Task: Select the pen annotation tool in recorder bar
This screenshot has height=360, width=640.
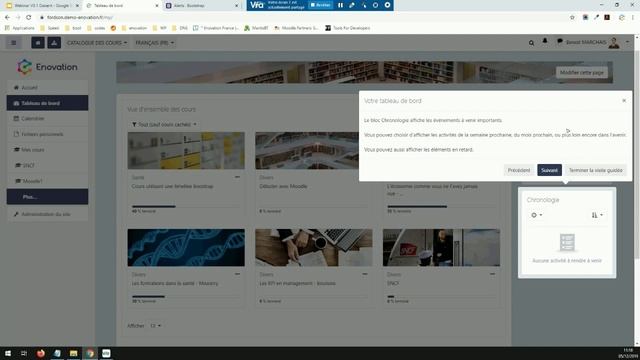Action: click(x=352, y=5)
